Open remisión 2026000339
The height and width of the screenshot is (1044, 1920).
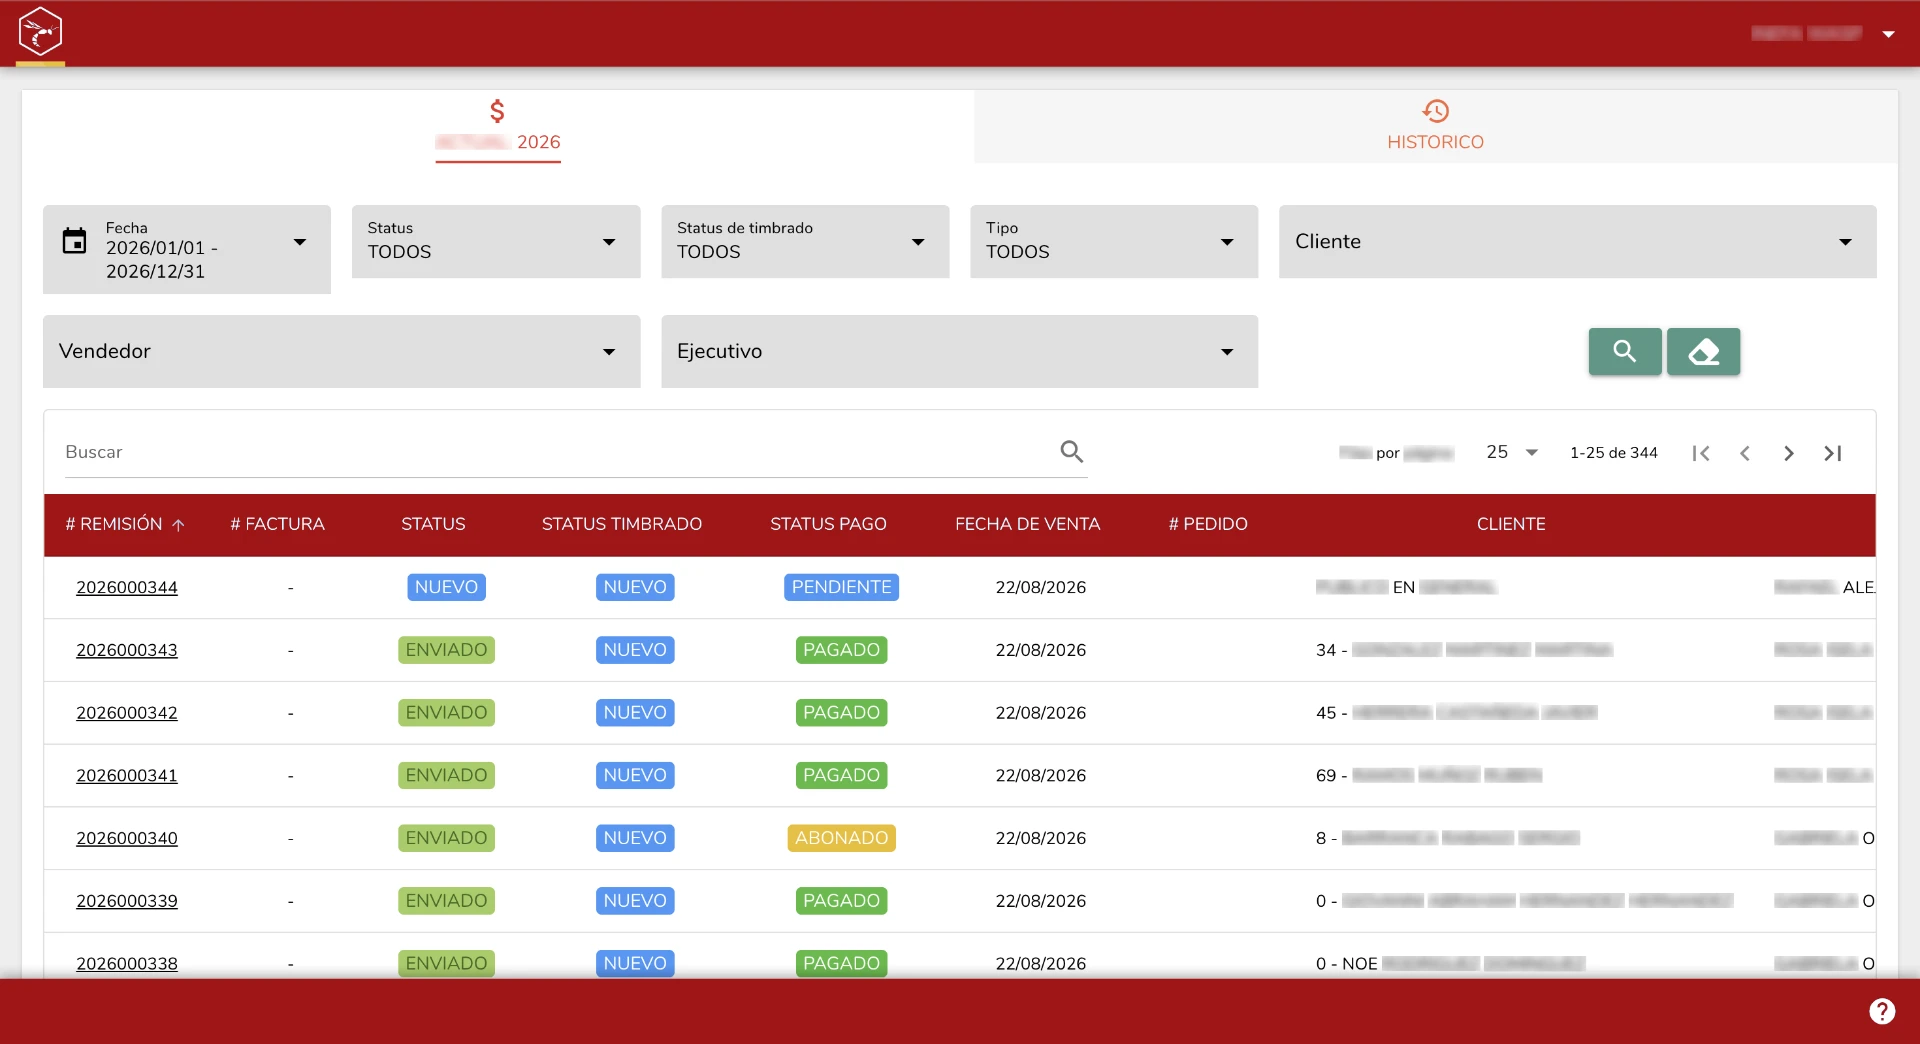point(127,901)
